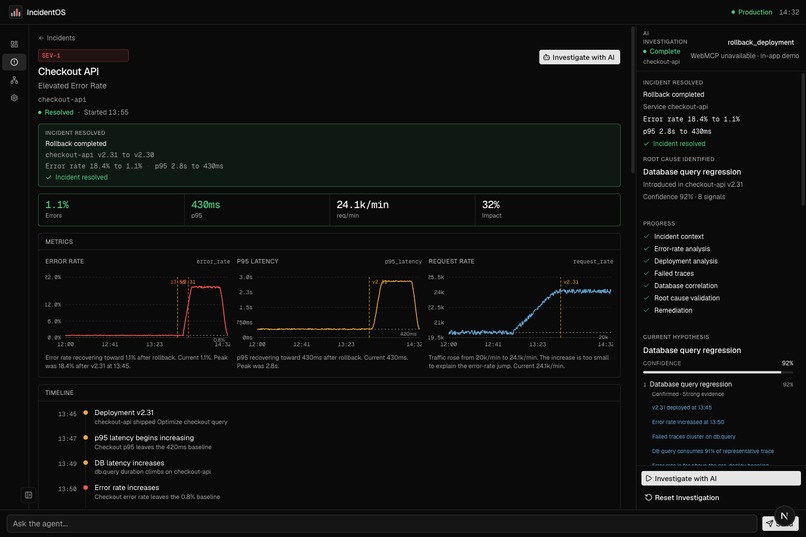
Task: Select Deployment v2.31 timeline event
Action: [x=124, y=413]
